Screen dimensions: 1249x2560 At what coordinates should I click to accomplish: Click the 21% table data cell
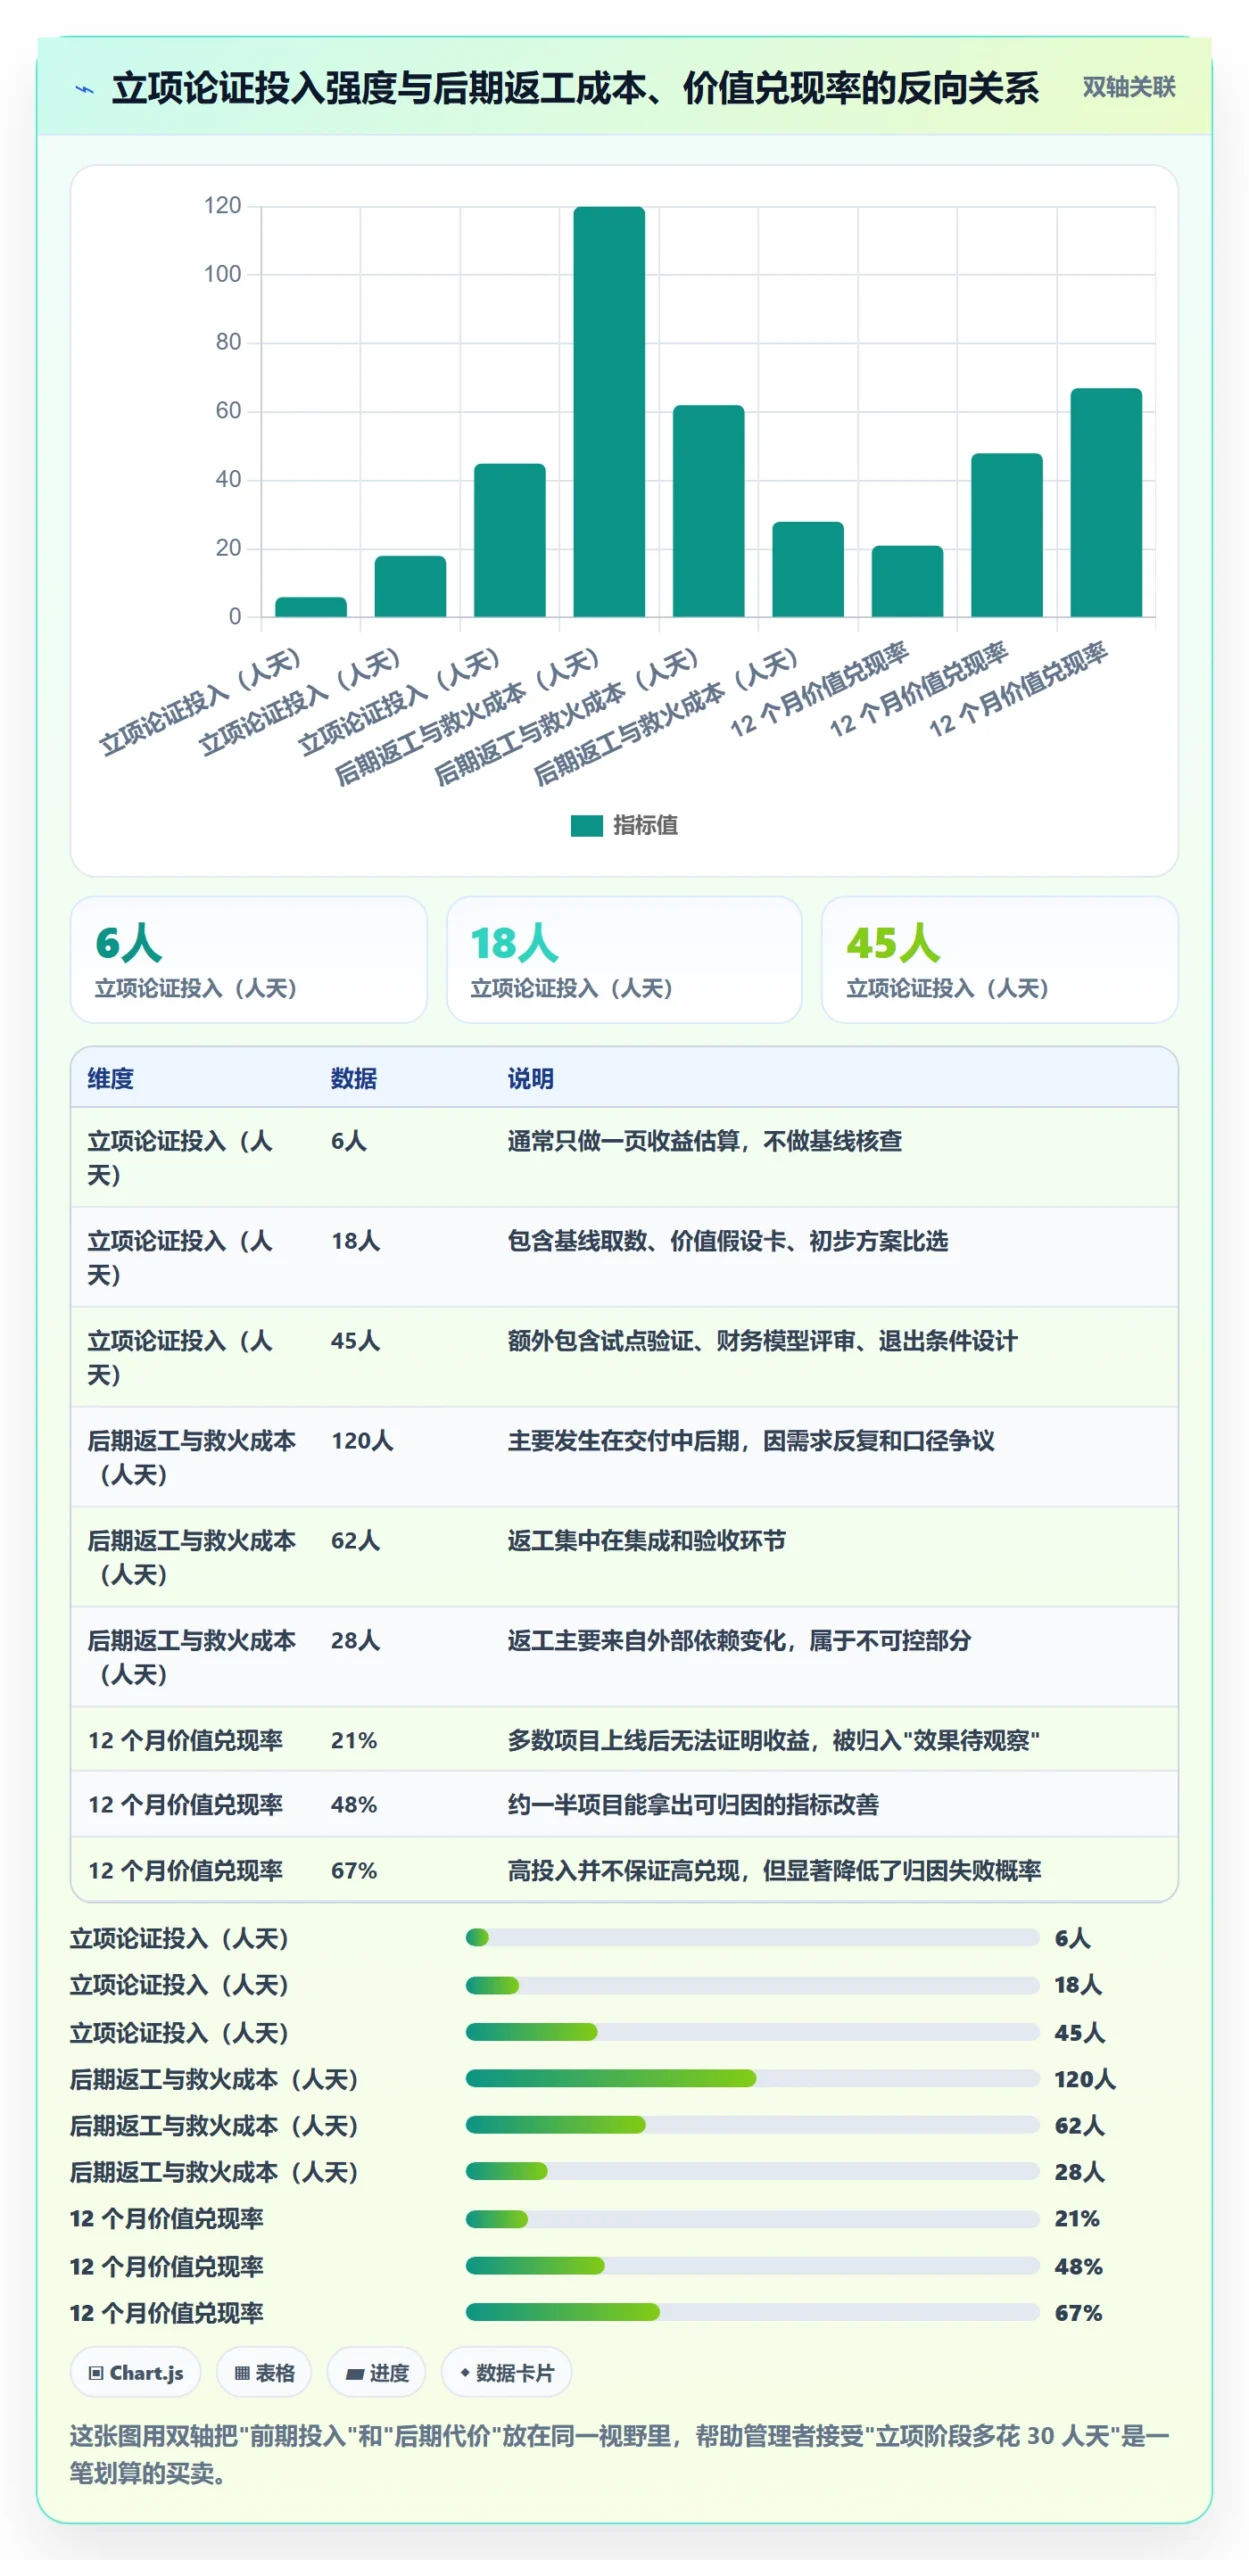(x=354, y=1741)
